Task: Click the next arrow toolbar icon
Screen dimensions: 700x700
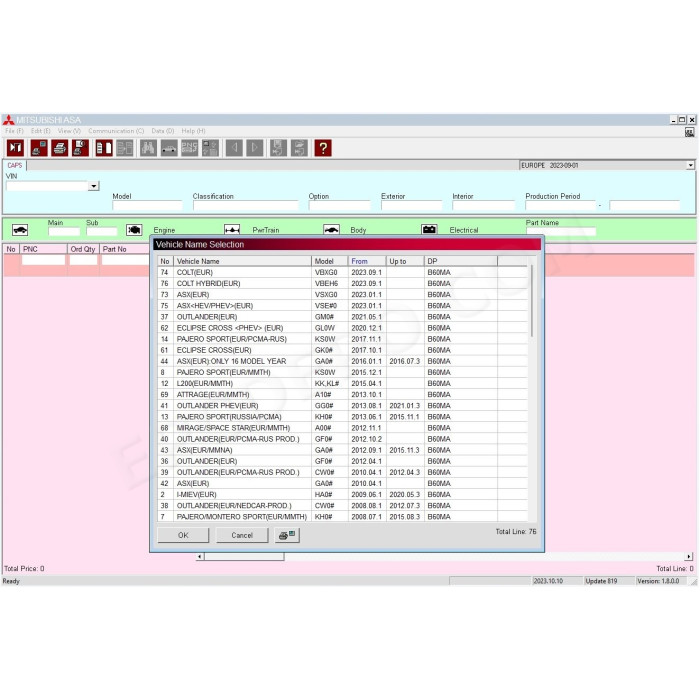Action: click(x=255, y=148)
